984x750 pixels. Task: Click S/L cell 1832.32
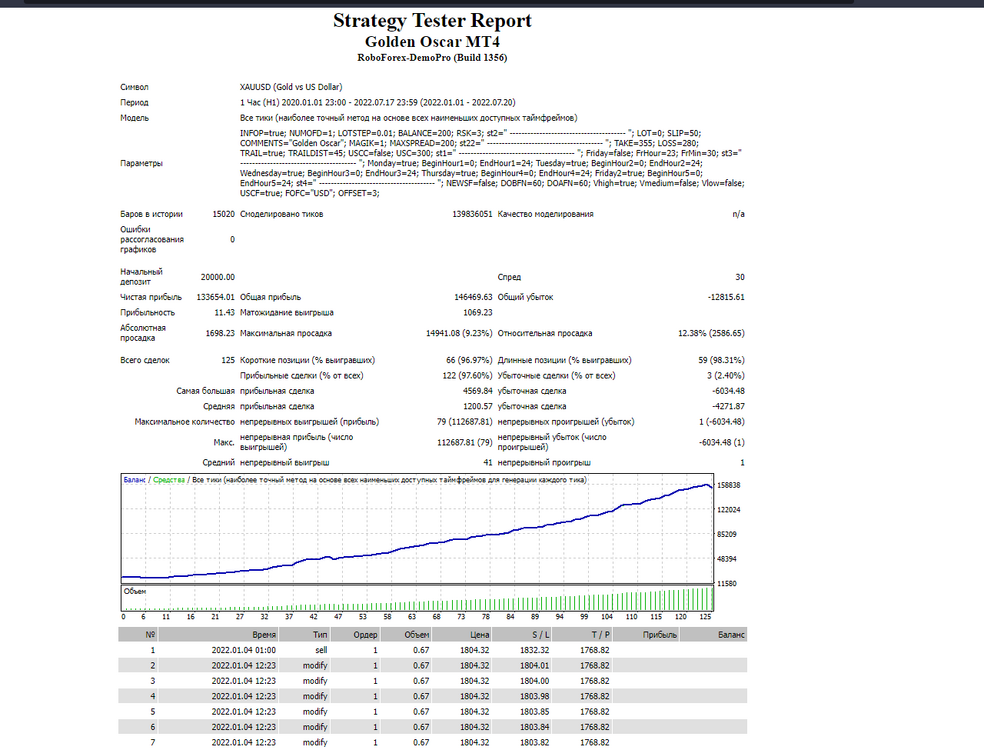[x=535, y=650]
